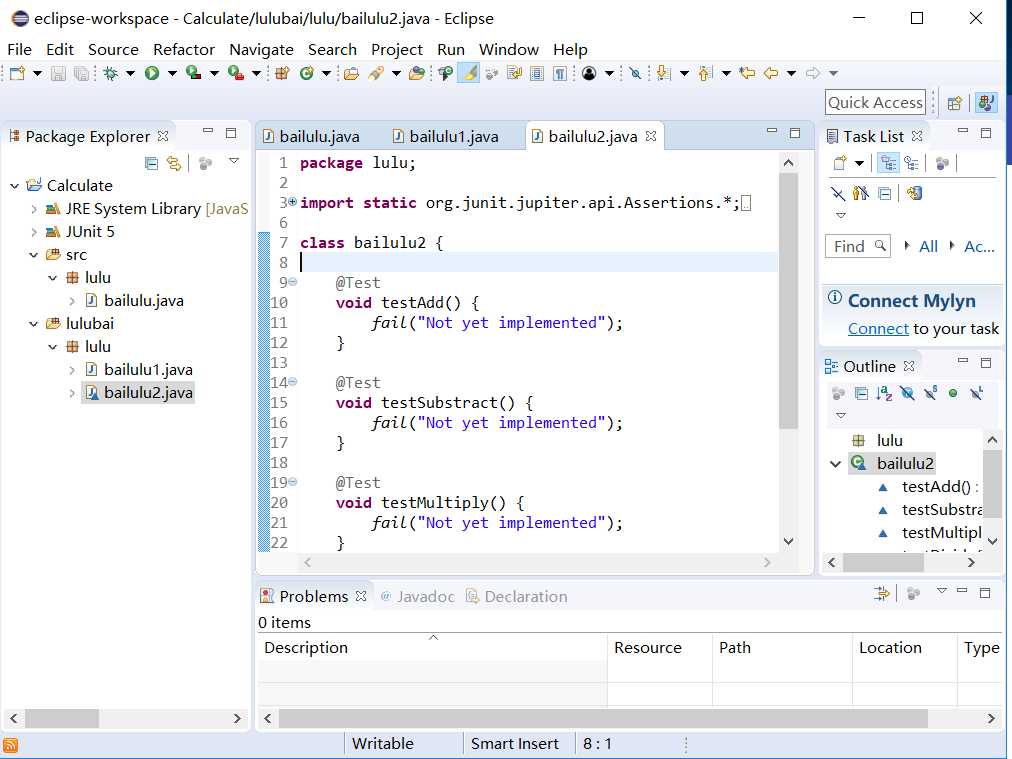
Task: Open the Run button dropdown arrow
Action: click(172, 73)
